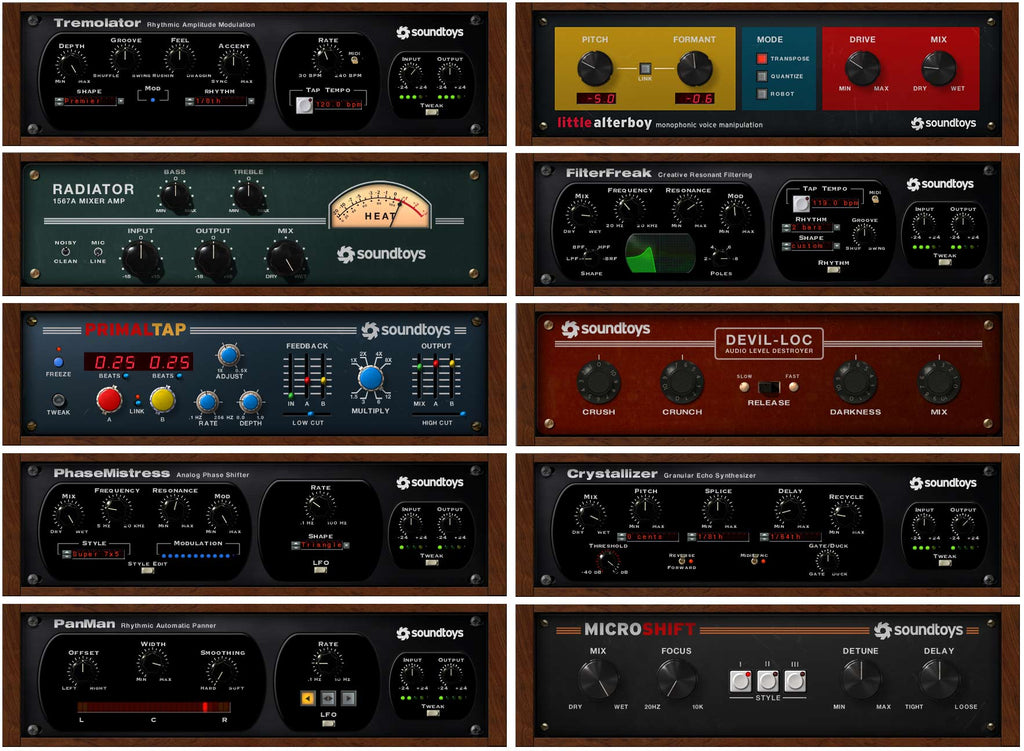Screen dimensions: 1024x751
Task: Click the Tweak button on Crystallizer
Action: coord(944,563)
